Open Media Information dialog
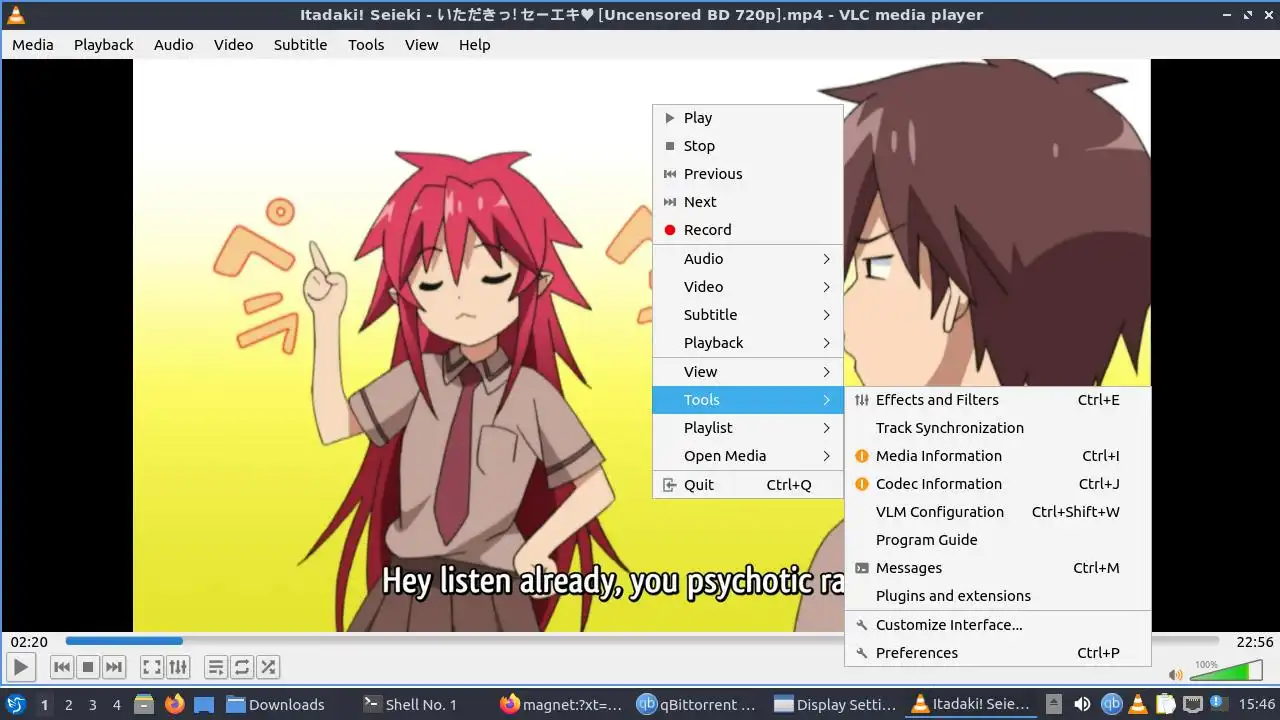 pyautogui.click(x=998, y=456)
